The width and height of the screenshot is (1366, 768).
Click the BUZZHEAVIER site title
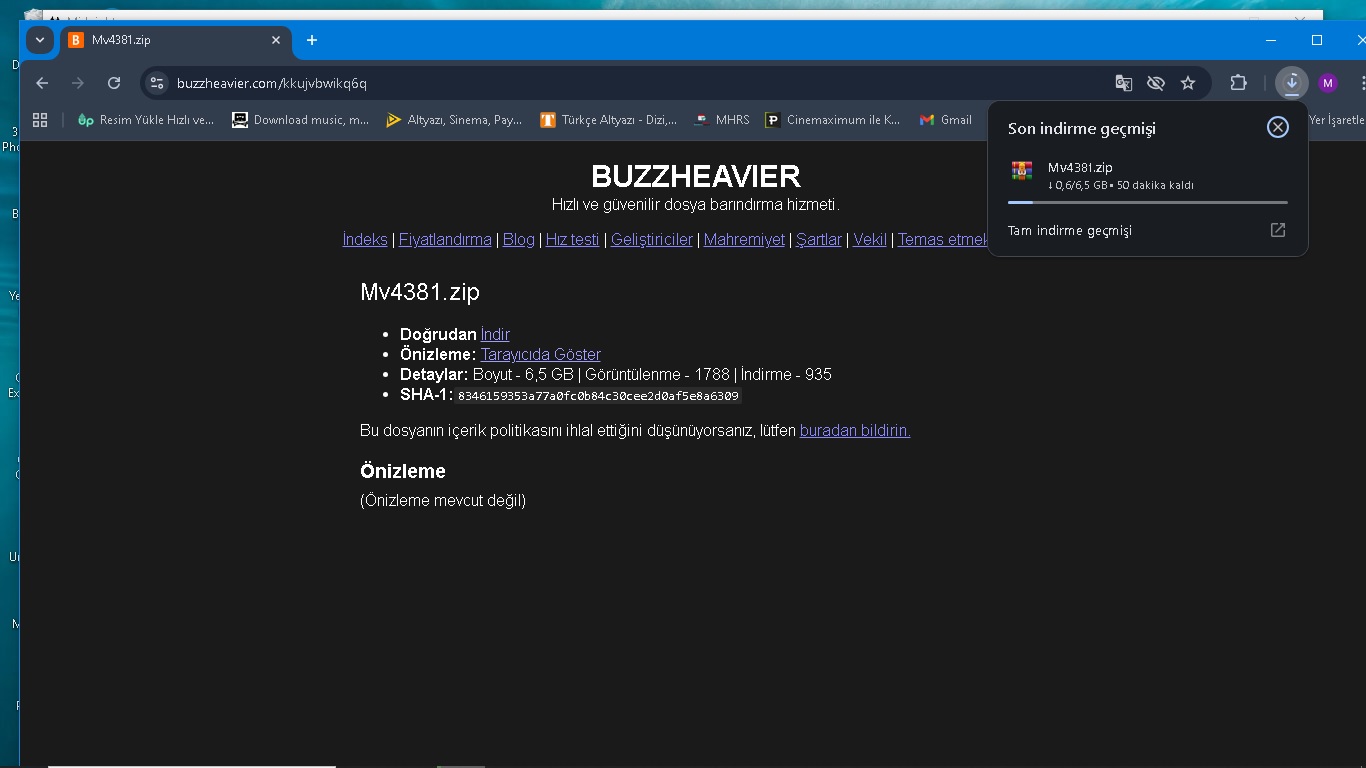696,176
